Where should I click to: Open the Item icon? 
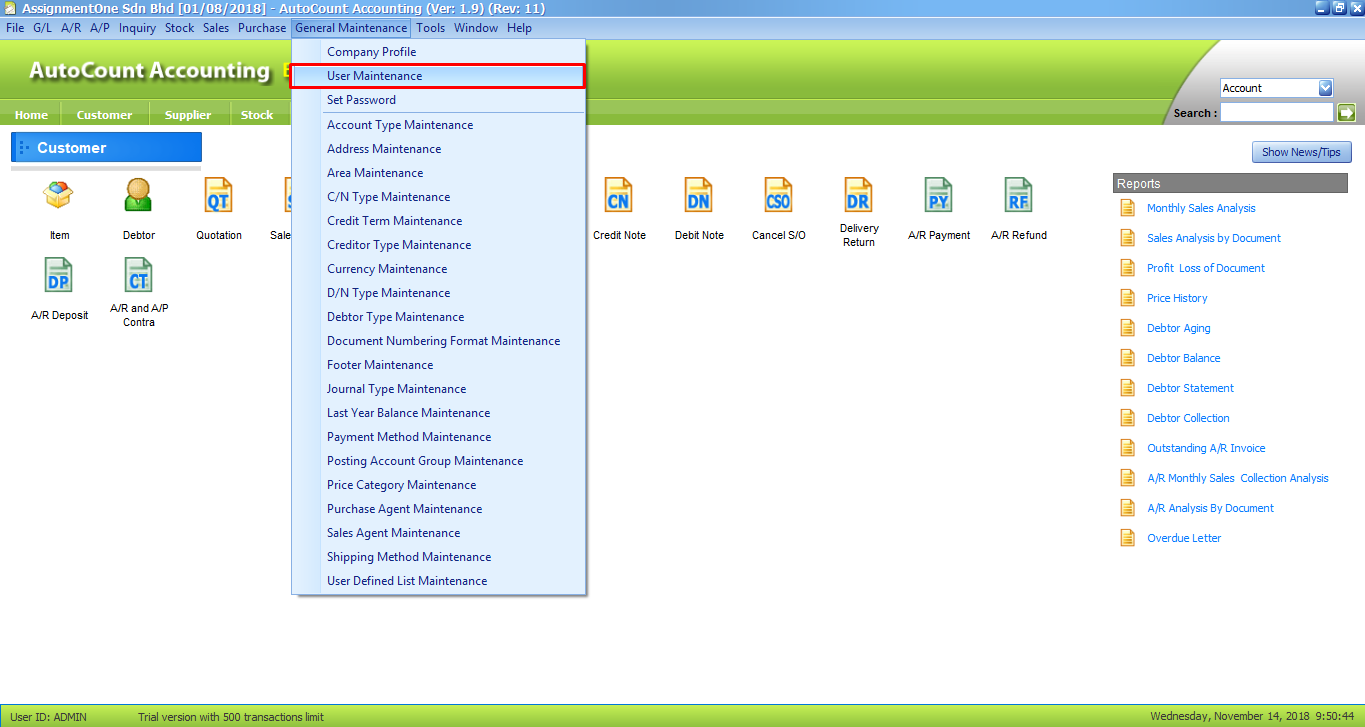[59, 195]
